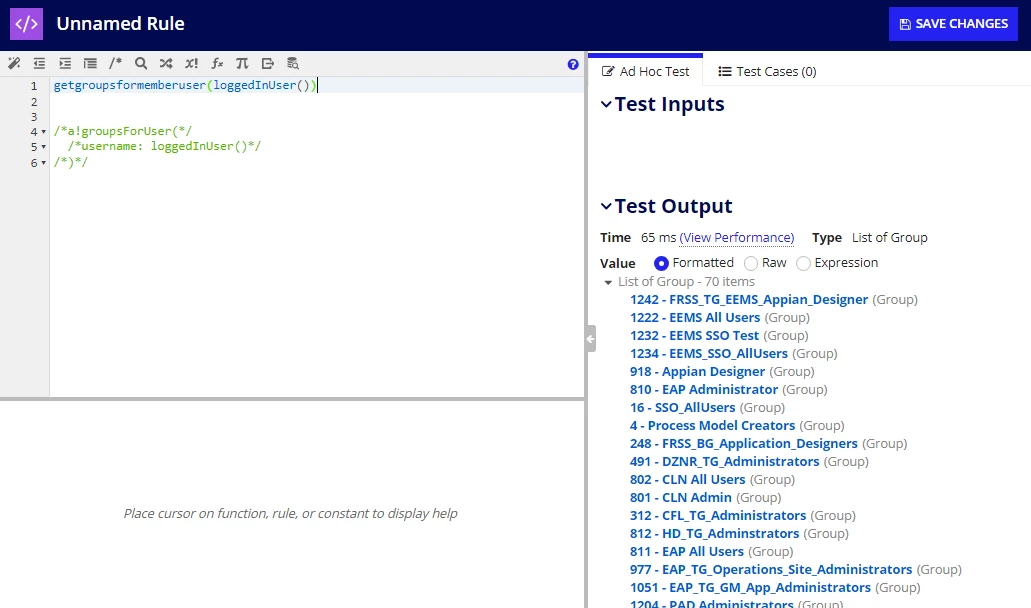Open group 4 - Process Model Creators
Screen dimensions: 1031x608
712,425
